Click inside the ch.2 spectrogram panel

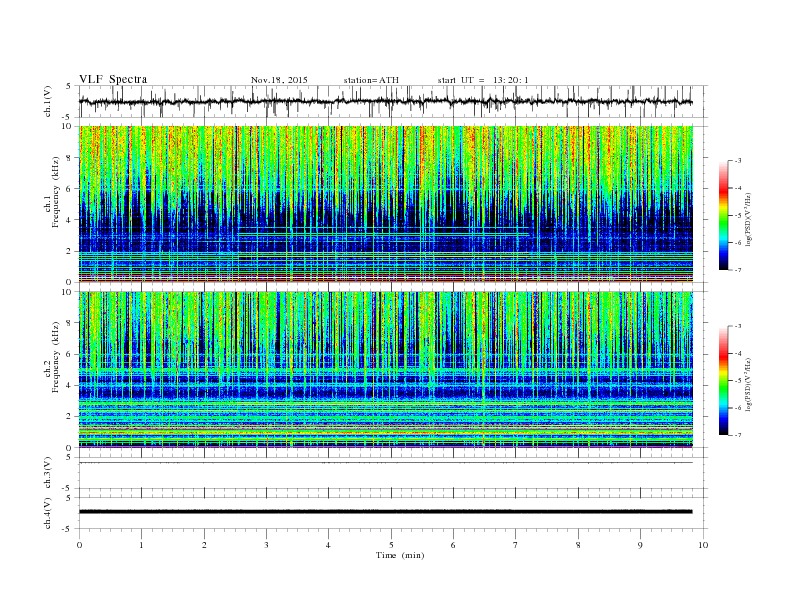(x=385, y=369)
